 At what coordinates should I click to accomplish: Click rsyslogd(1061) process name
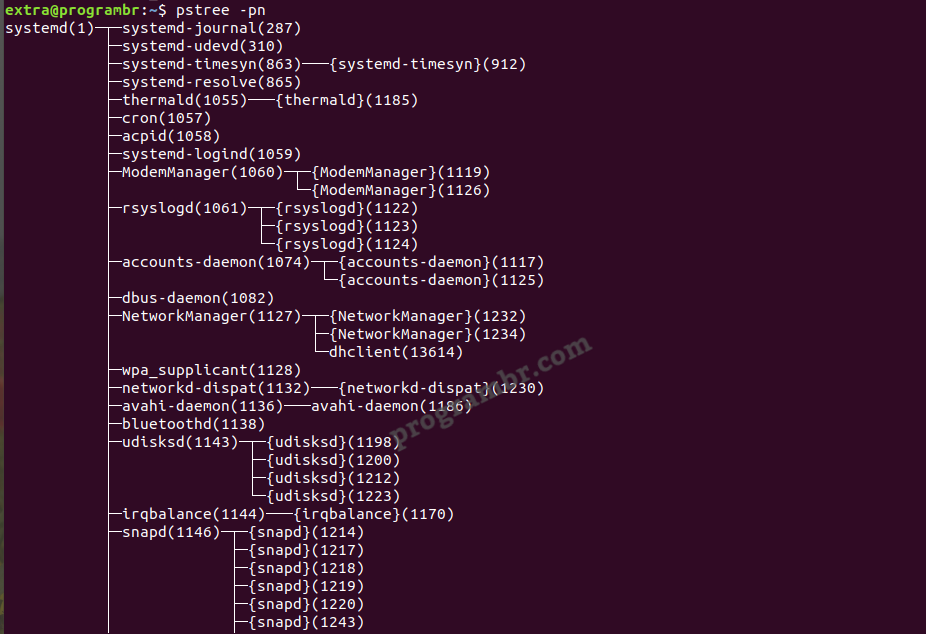click(184, 208)
